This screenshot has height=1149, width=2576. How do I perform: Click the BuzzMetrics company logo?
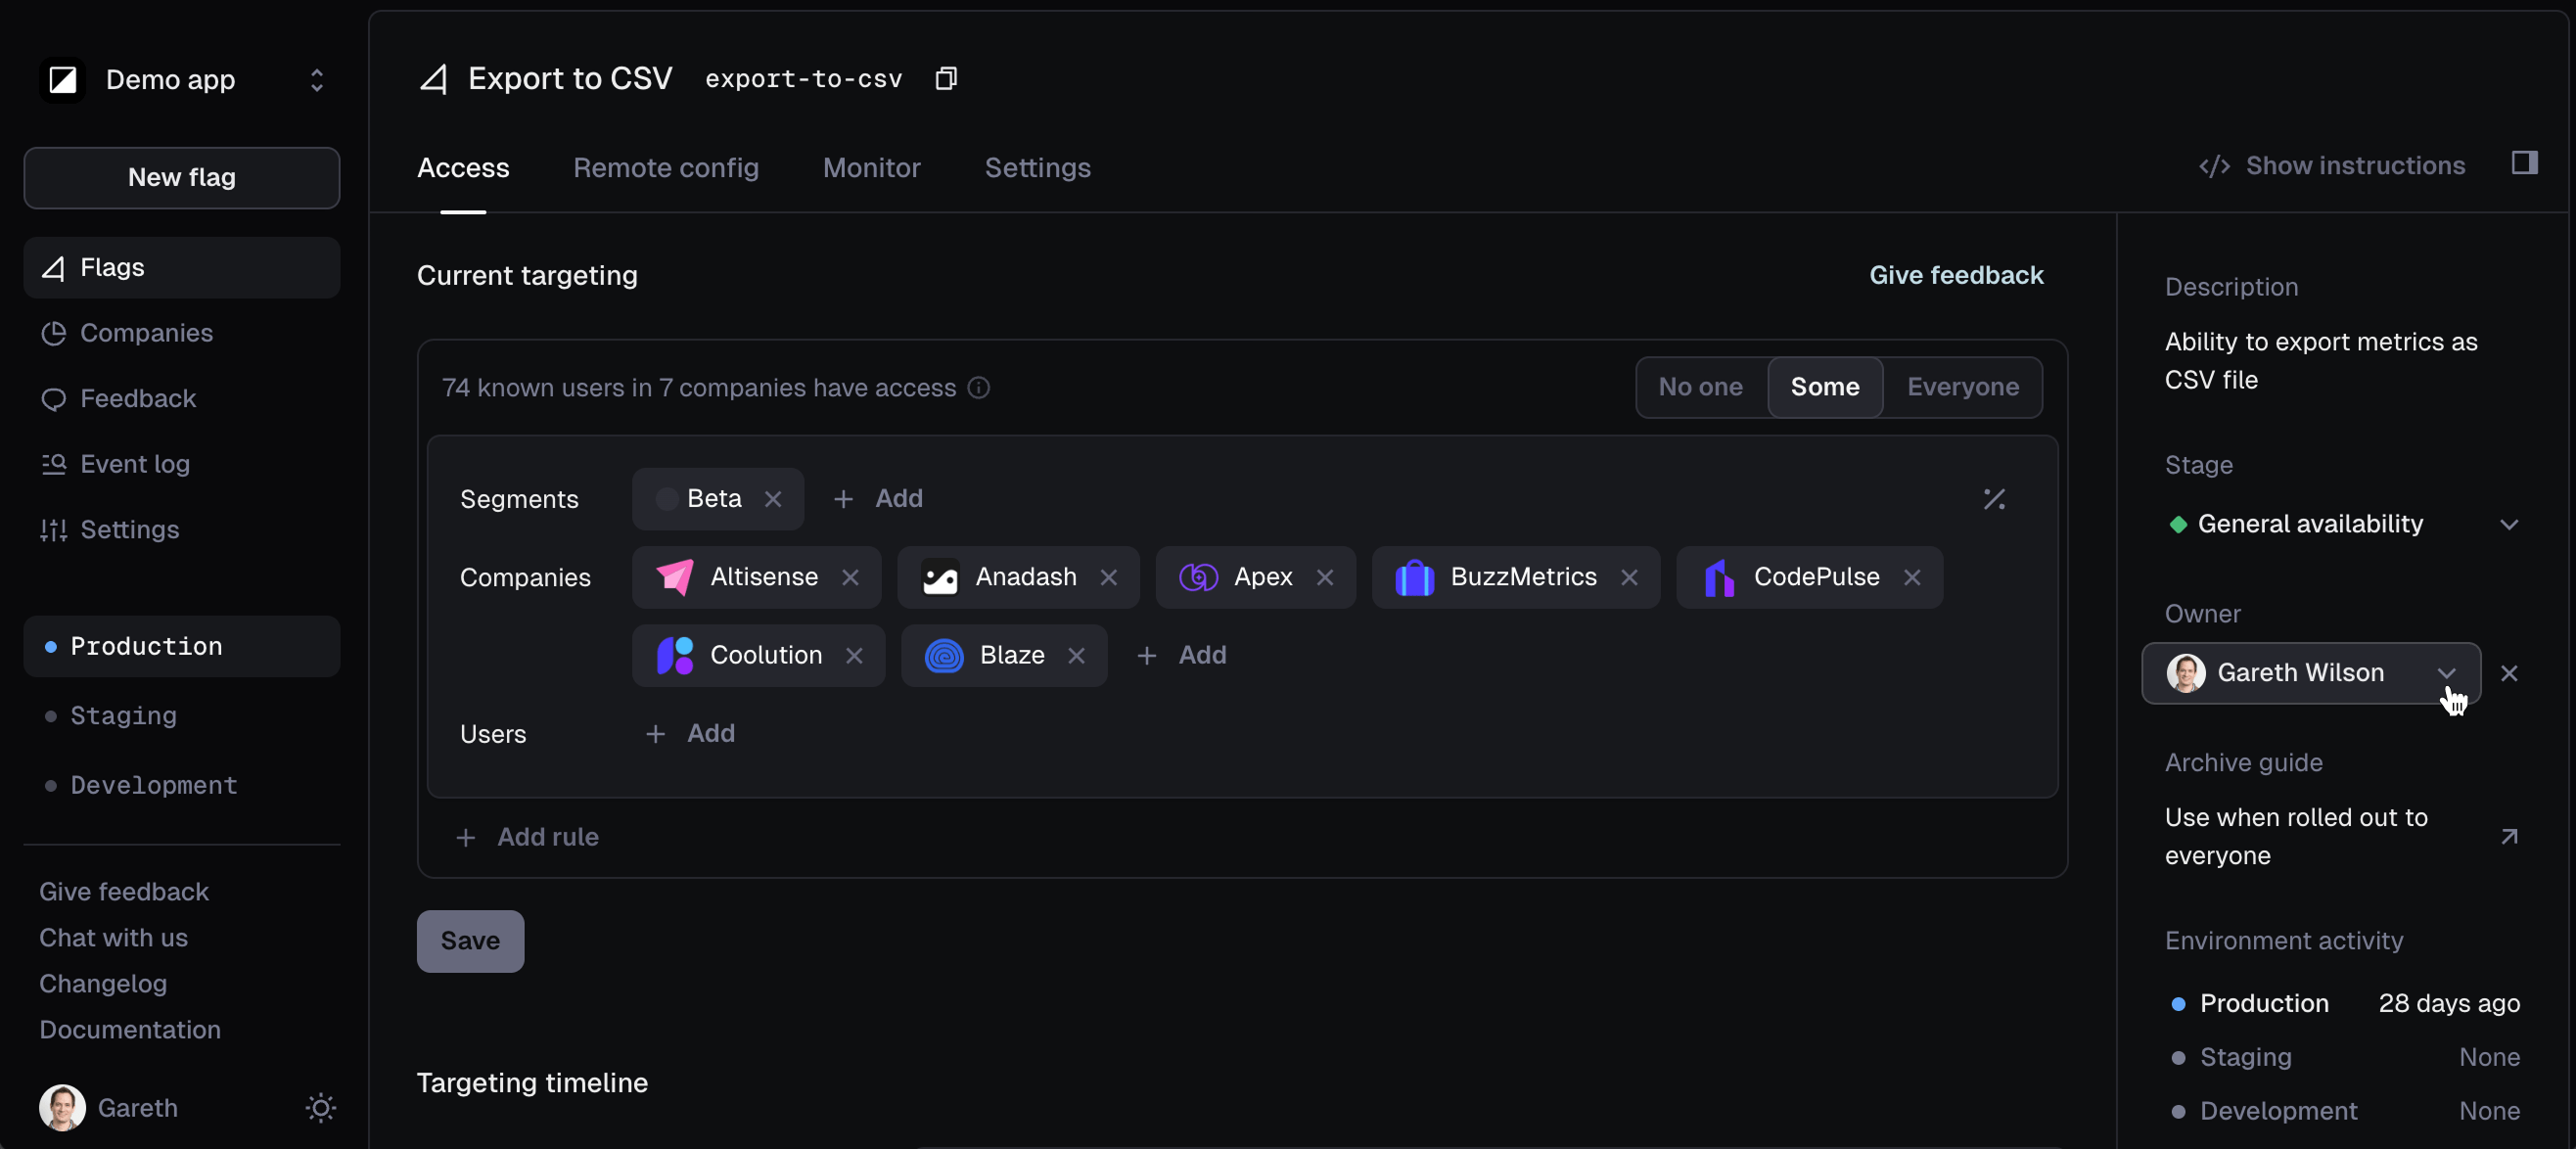1414,577
